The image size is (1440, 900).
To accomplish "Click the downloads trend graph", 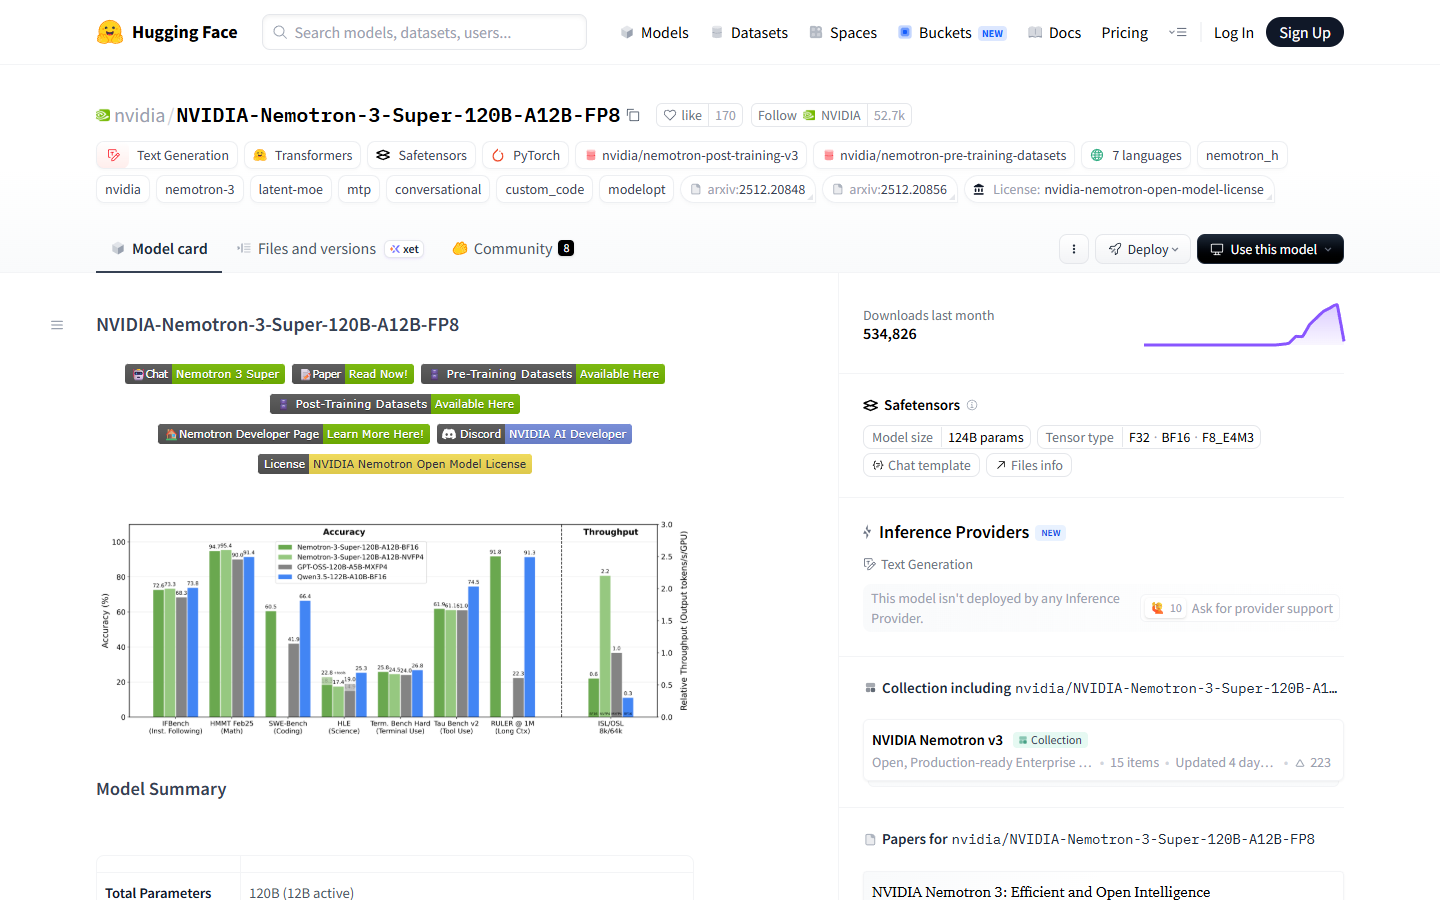I will coord(1244,325).
